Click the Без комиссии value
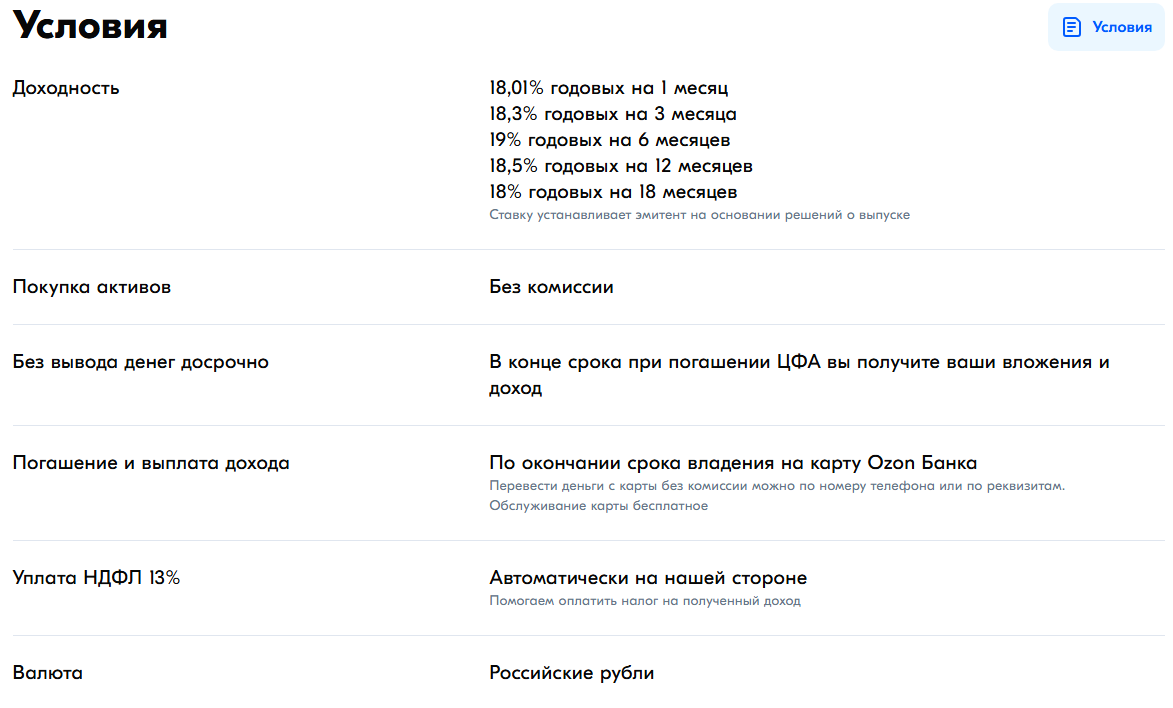Screen dimensions: 1173x708 [x=551, y=287]
